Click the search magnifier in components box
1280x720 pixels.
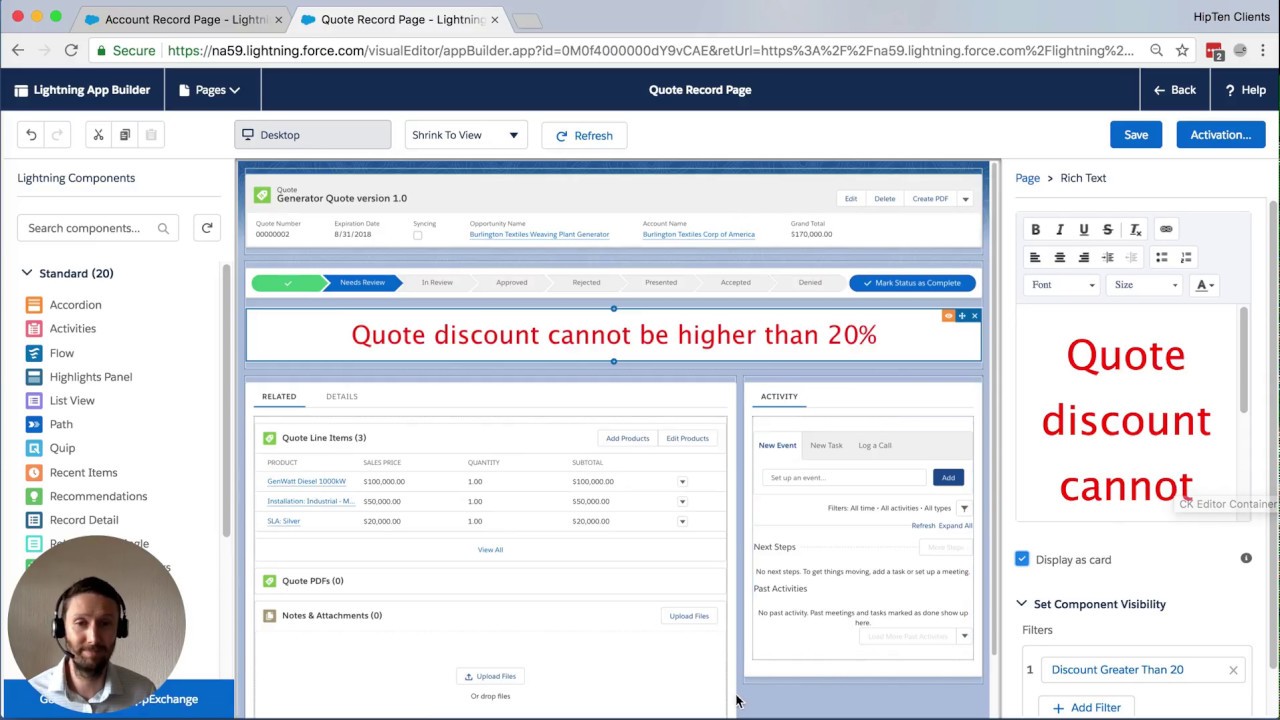click(163, 228)
